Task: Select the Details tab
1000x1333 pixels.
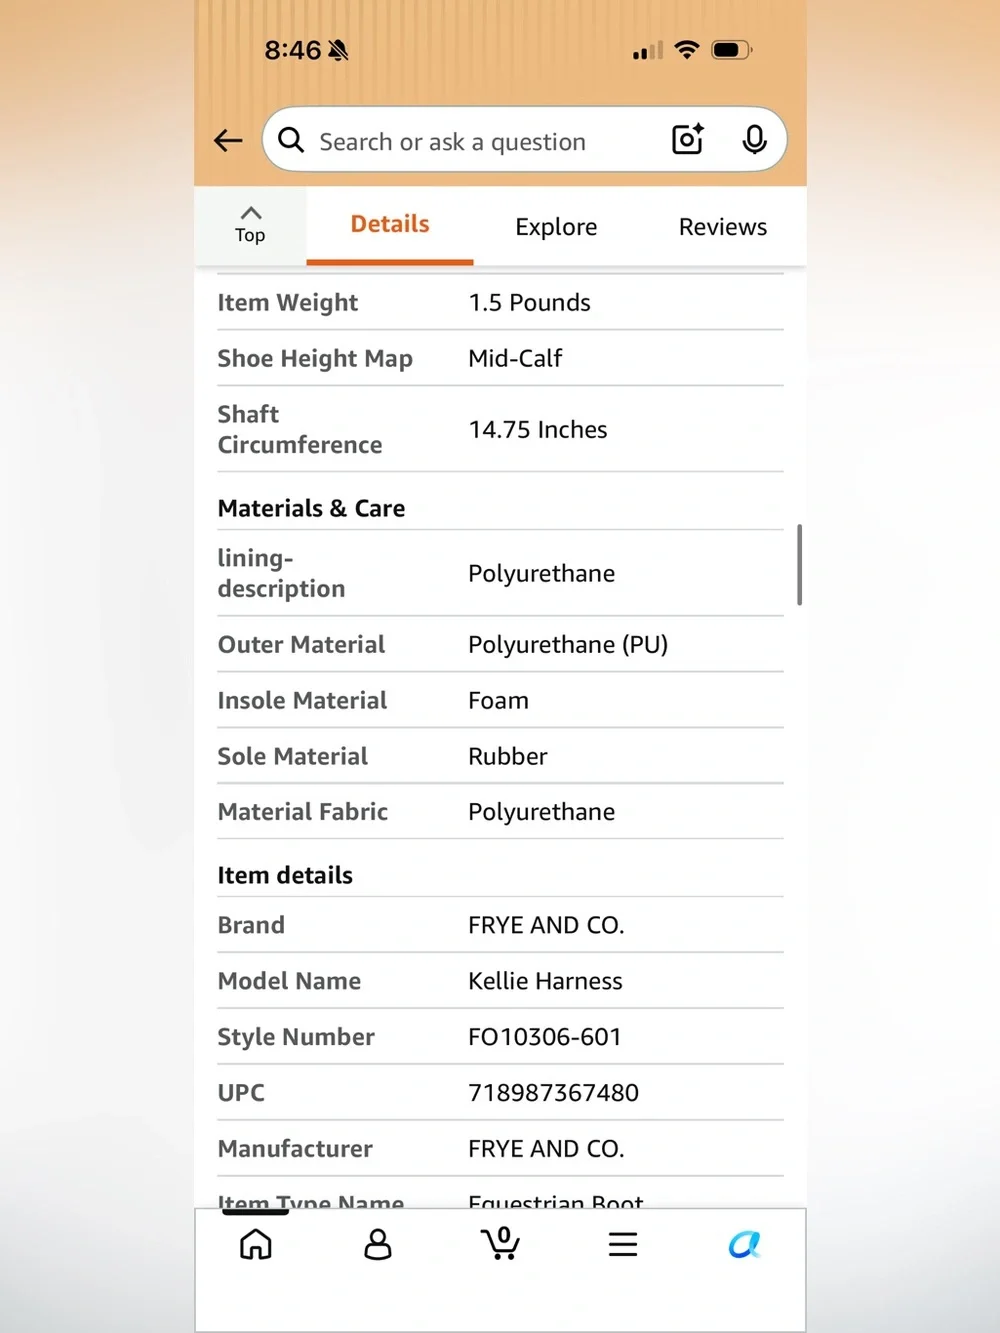Action: pos(390,224)
